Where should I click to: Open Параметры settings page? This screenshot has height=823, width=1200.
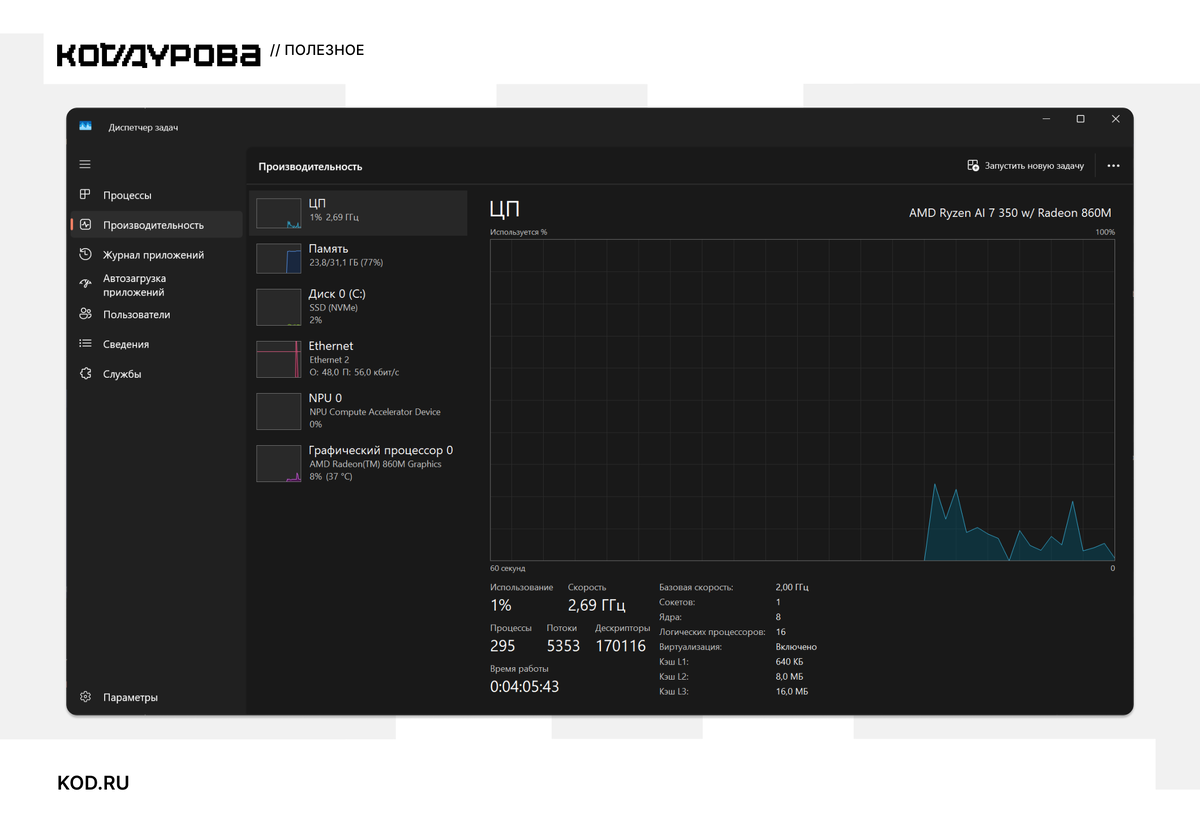[x=157, y=697]
